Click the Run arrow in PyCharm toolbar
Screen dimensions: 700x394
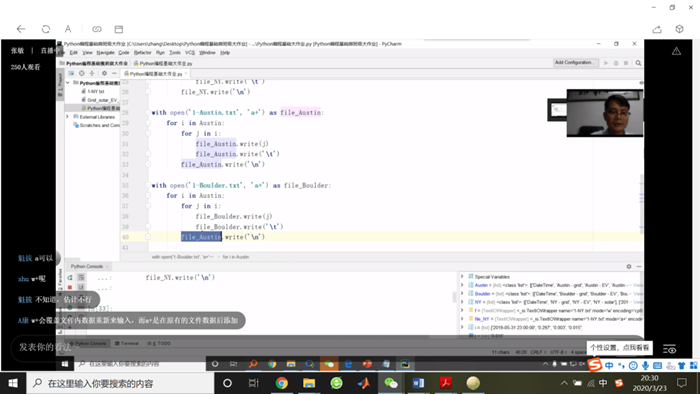606,63
